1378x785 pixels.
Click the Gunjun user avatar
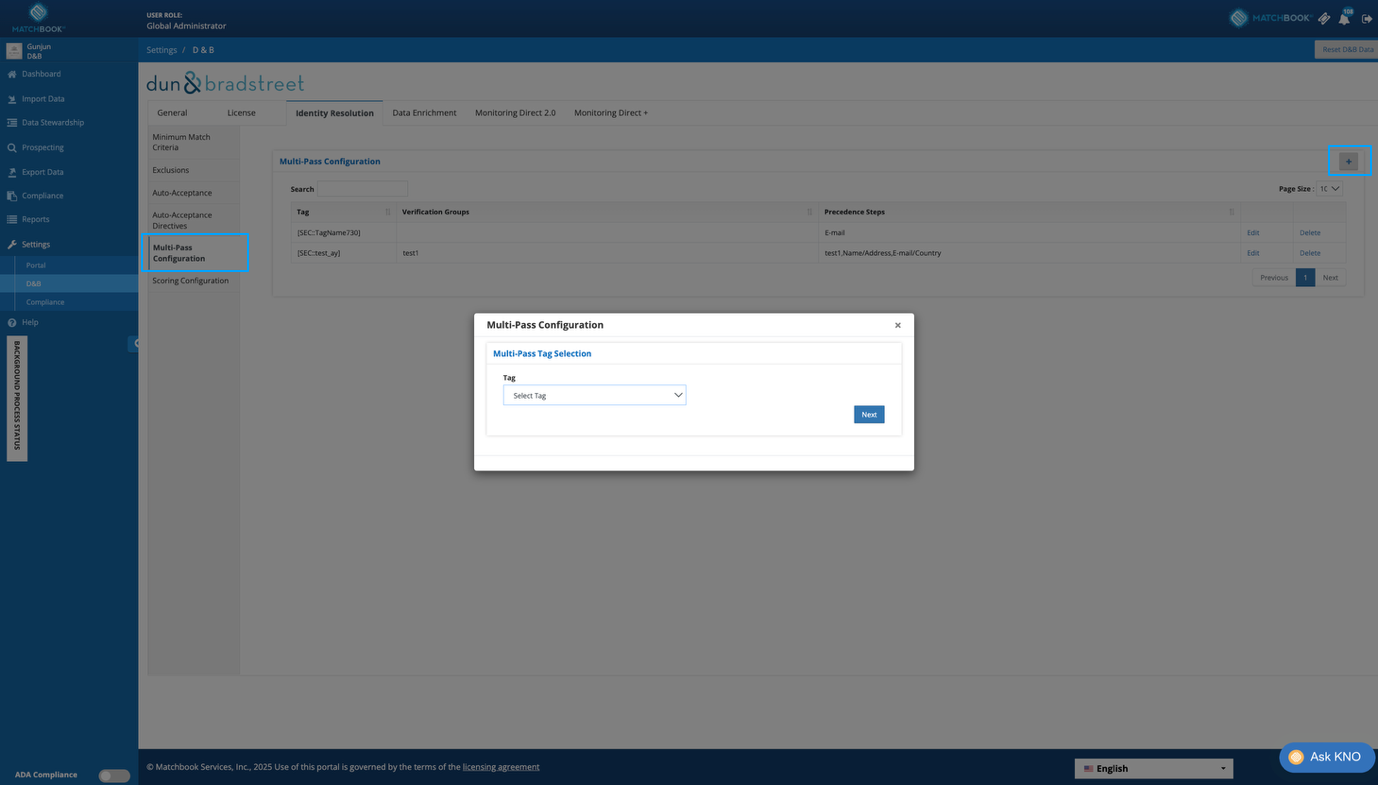click(14, 51)
